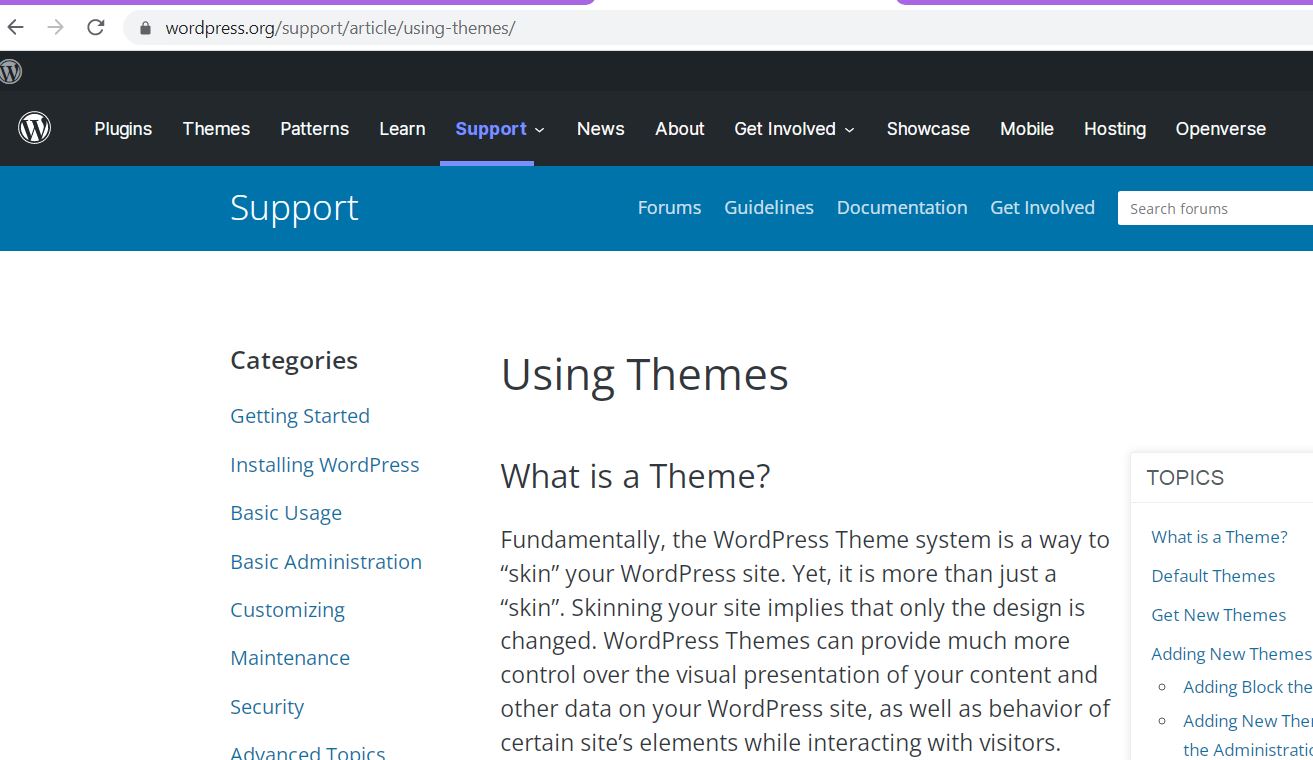
Task: Click the browser back arrow
Action: point(15,27)
